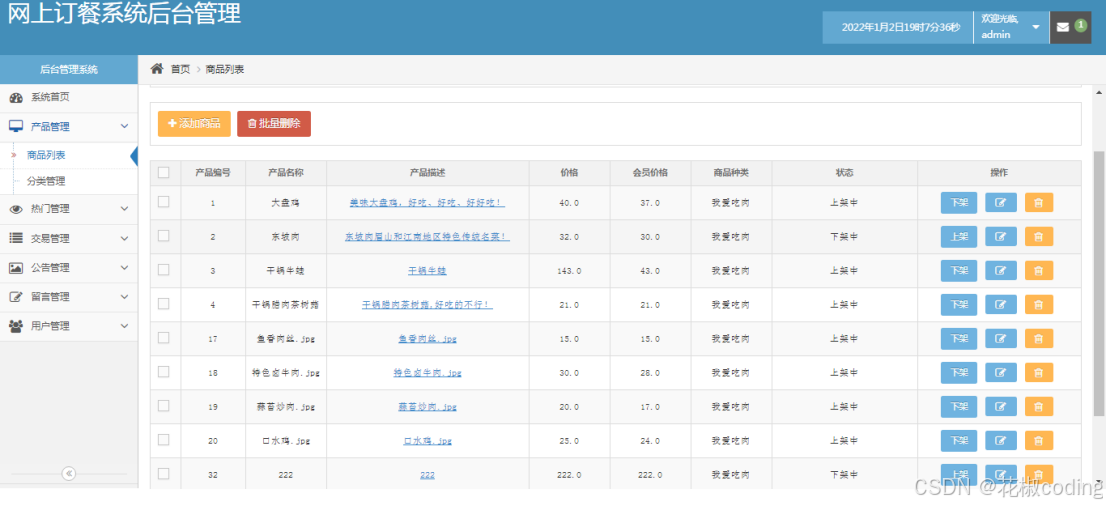Edit product 干锅牛蛙 with pencil icon
The height and width of the screenshot is (507, 1107).
point(1000,270)
